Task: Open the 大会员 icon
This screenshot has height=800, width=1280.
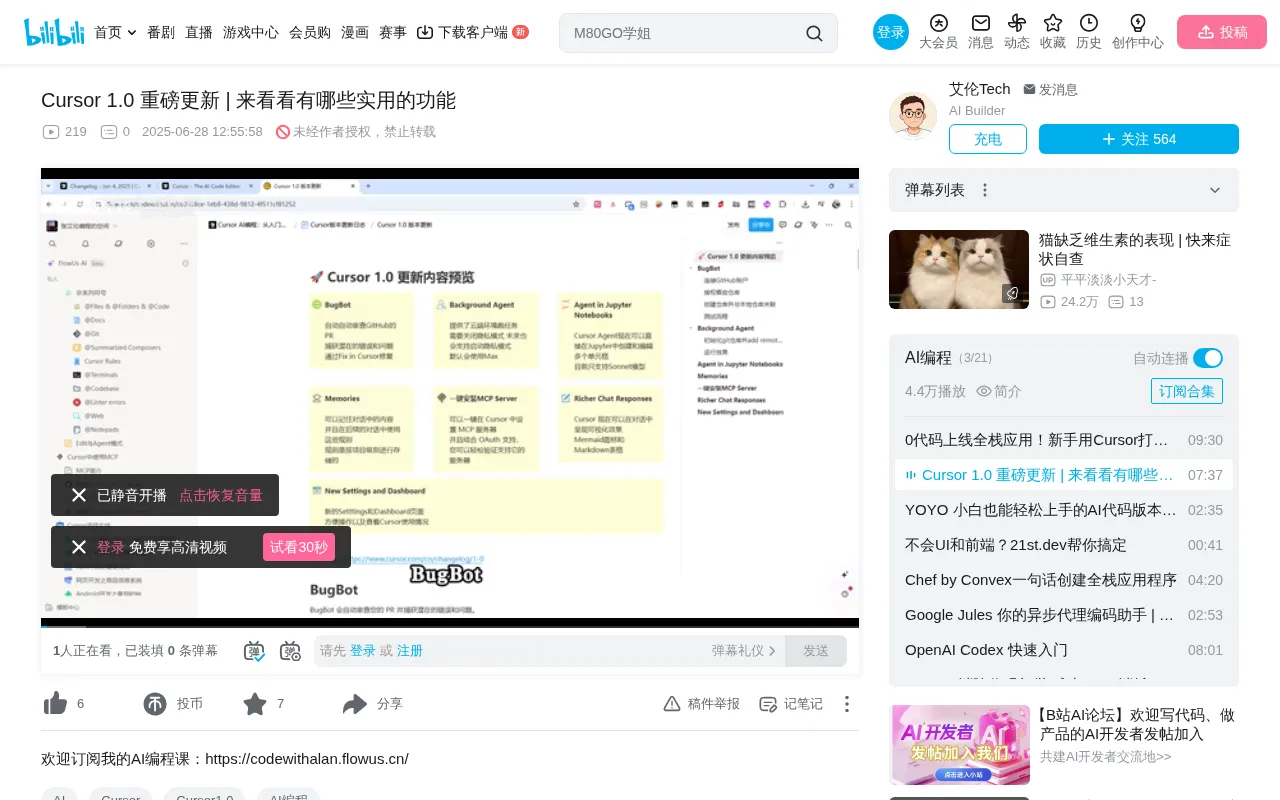Action: coord(938,23)
